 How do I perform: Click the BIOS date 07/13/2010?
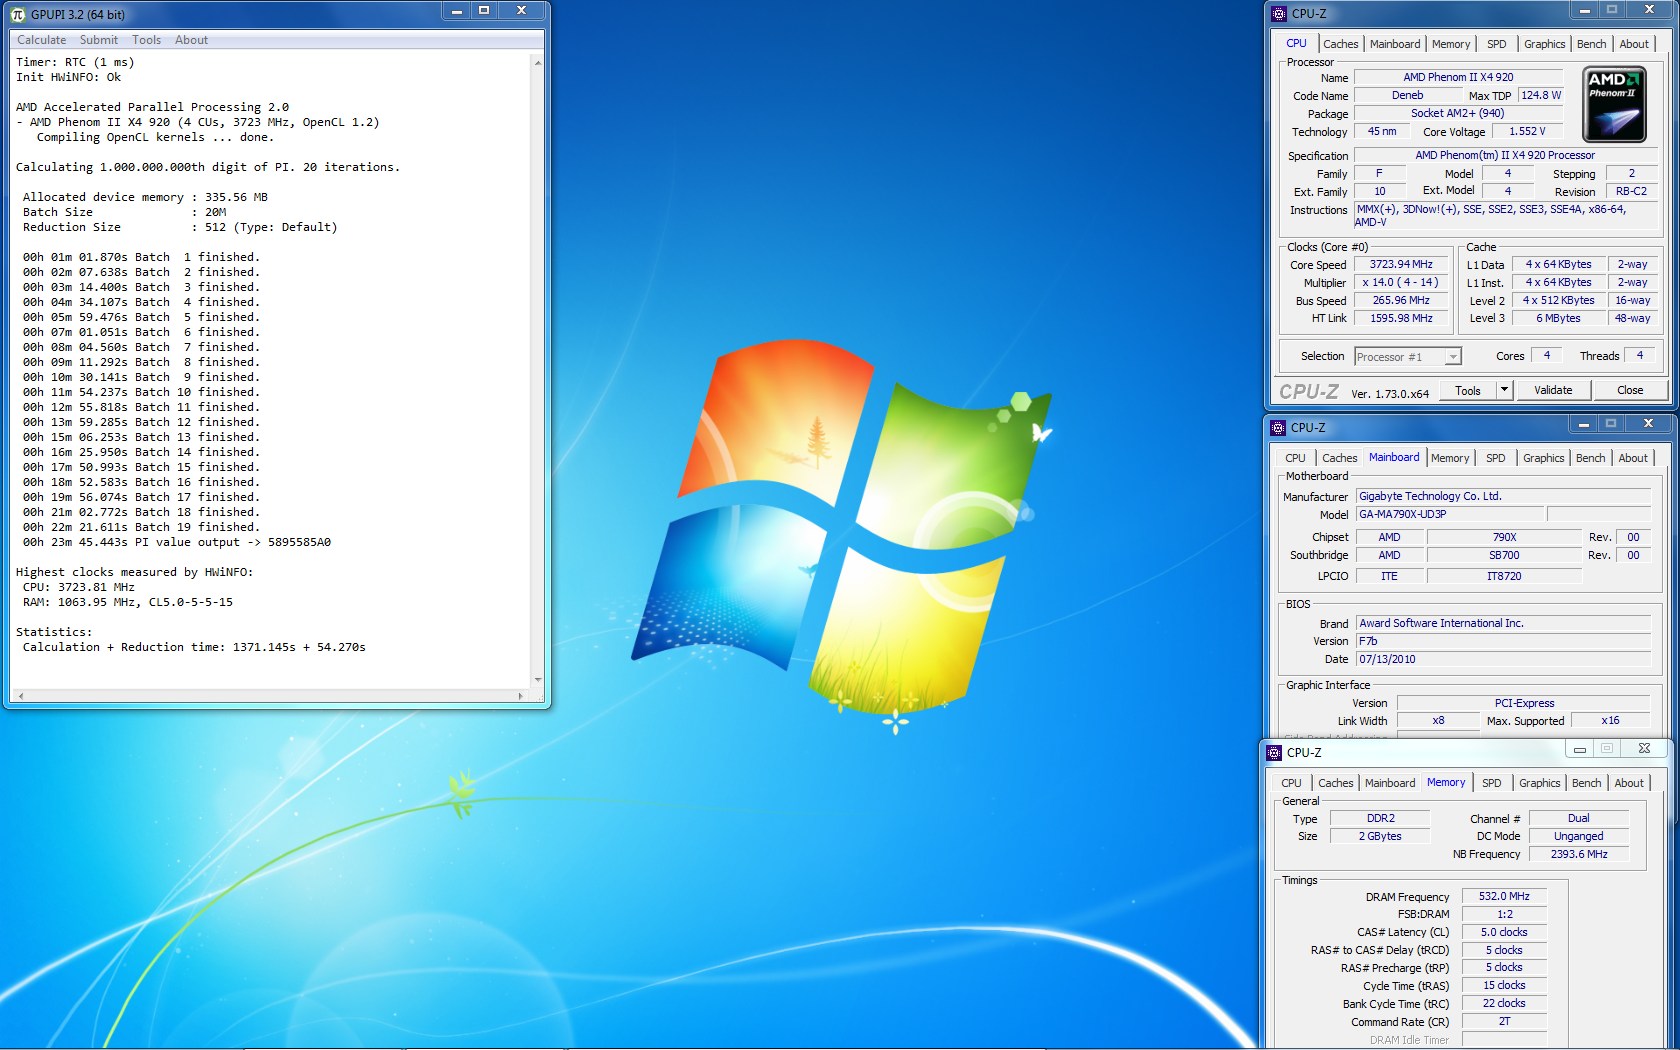point(1503,660)
